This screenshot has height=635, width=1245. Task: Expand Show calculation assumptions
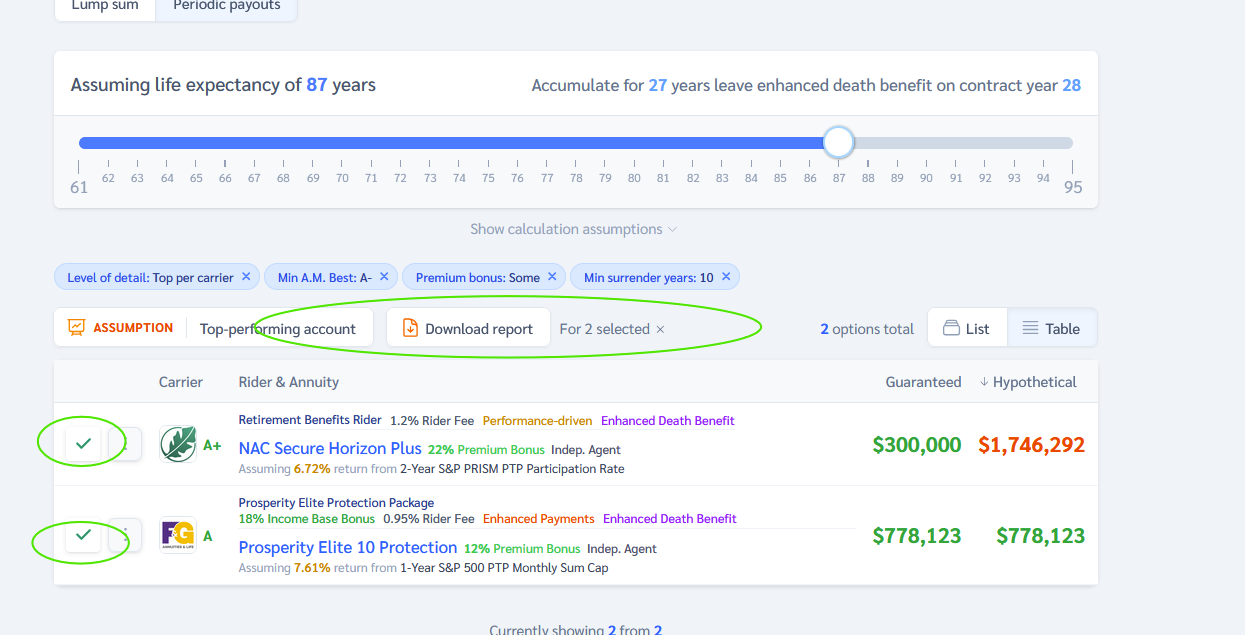(574, 229)
